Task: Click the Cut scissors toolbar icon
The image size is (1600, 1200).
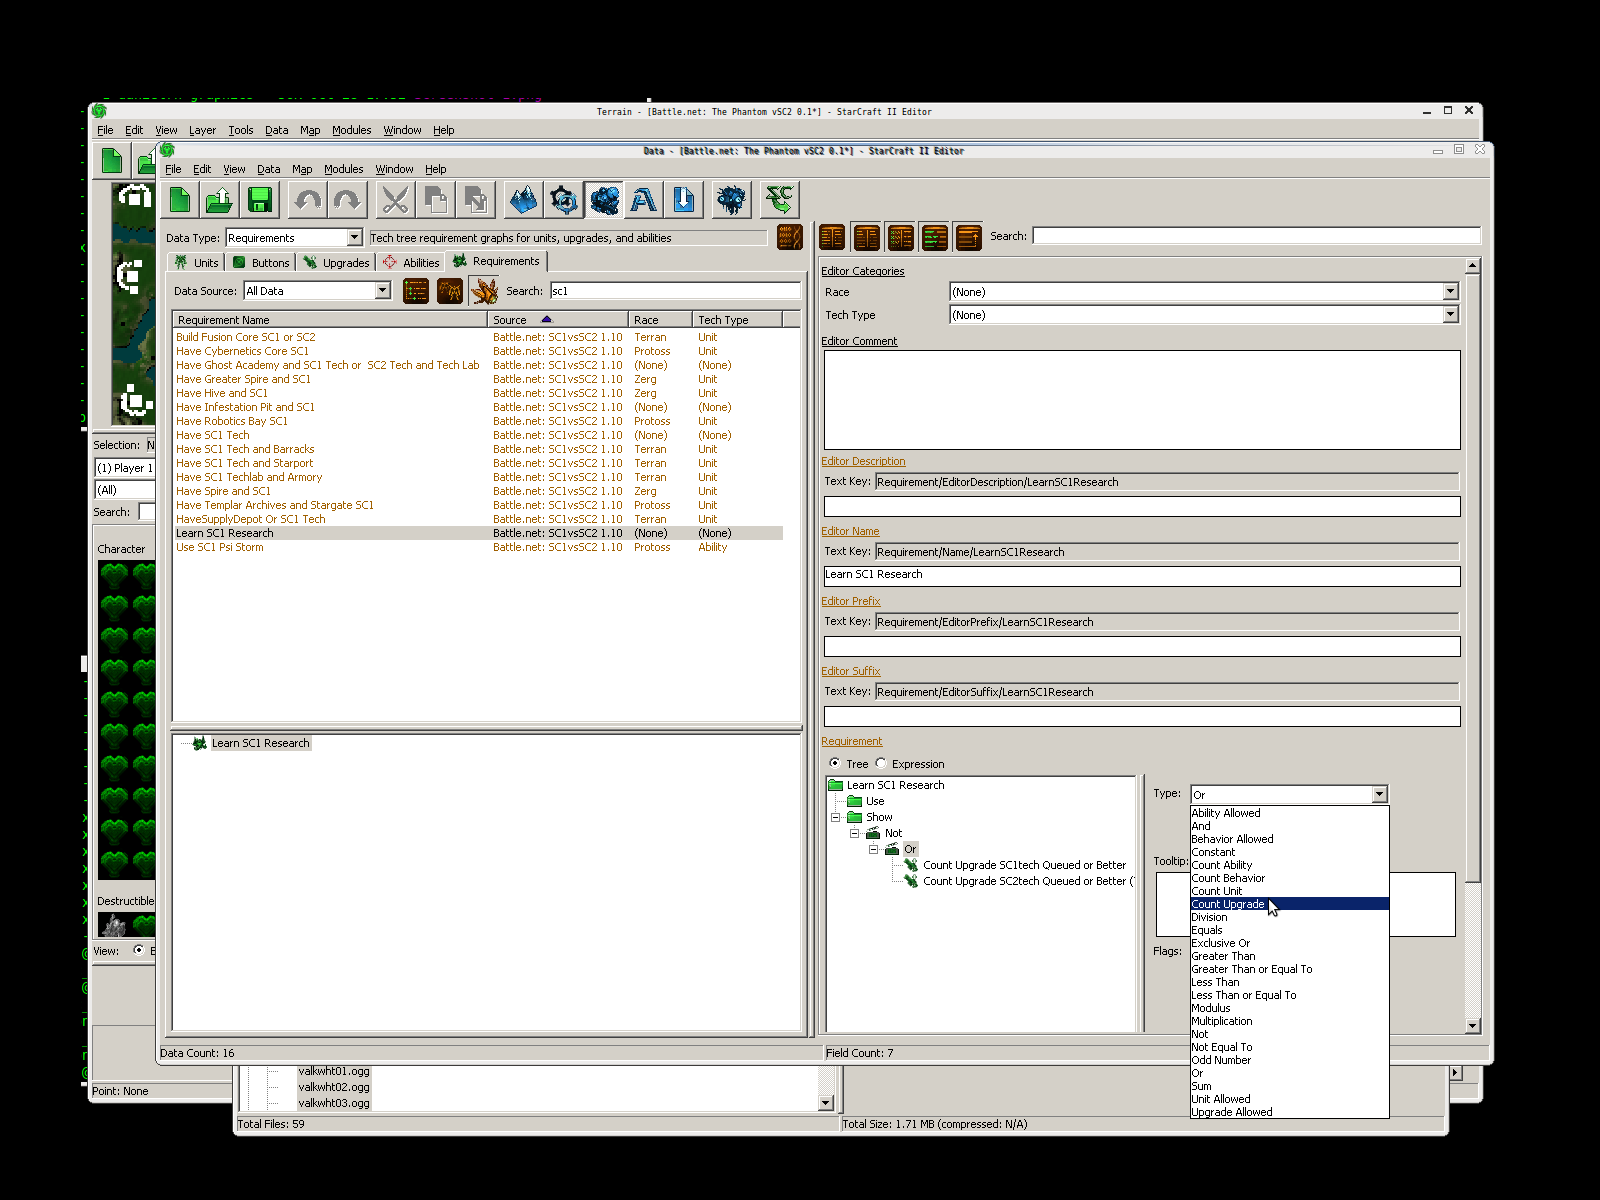Action: coord(395,200)
